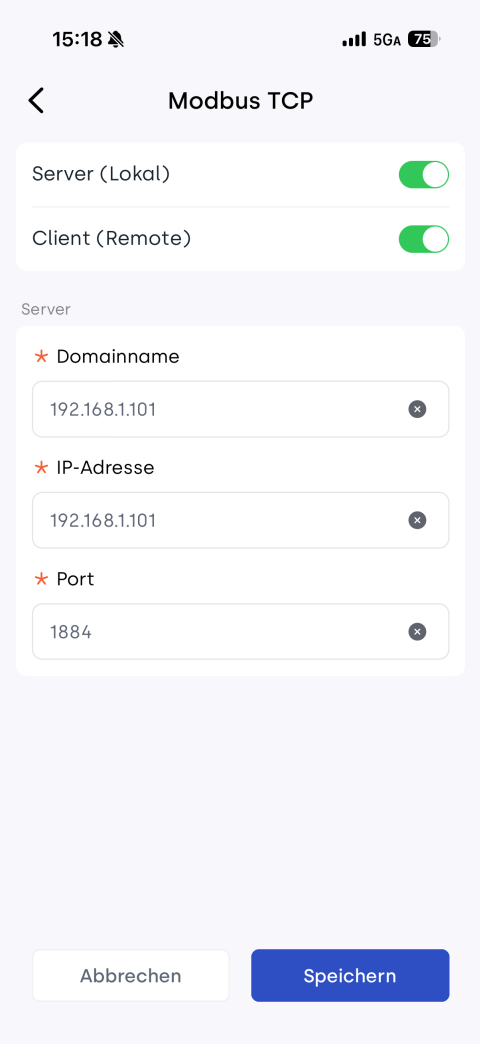The height and width of the screenshot is (1044, 480).
Task: Clear the IP-Adresse field with x icon
Action: 417,520
